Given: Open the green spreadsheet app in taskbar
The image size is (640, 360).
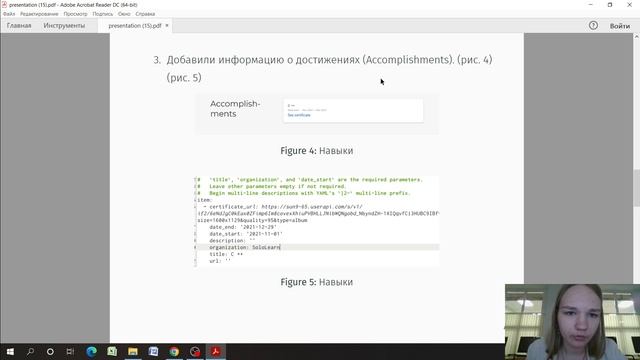Looking at the screenshot, I should point(112,351).
